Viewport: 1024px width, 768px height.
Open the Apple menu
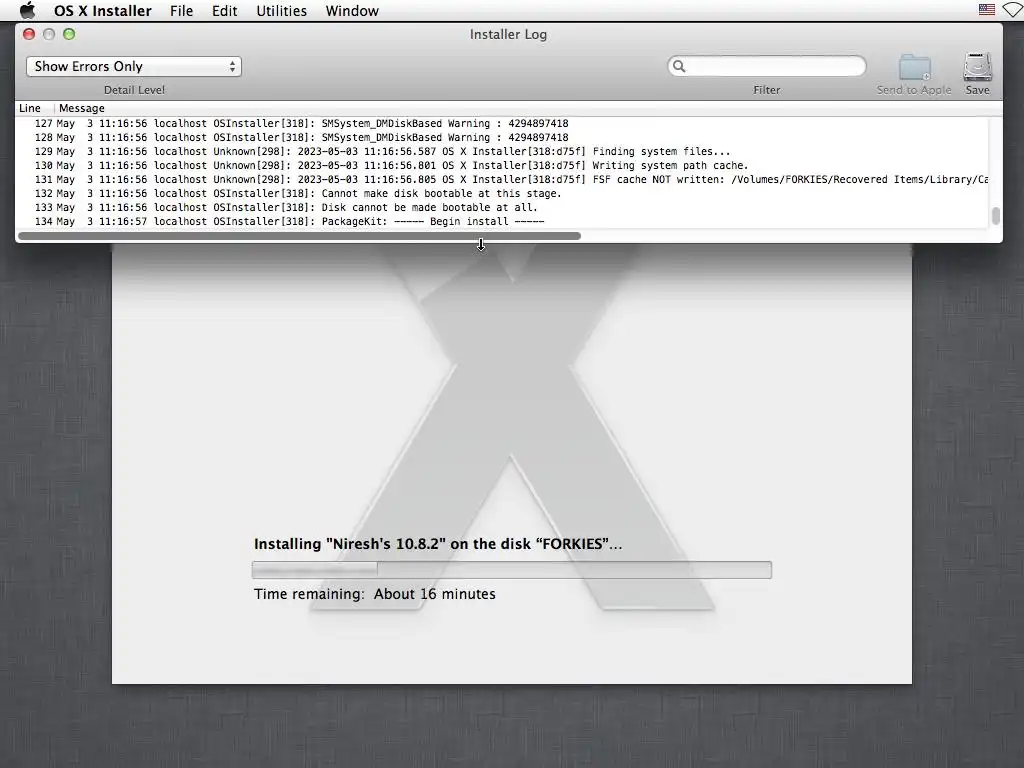[x=27, y=10]
